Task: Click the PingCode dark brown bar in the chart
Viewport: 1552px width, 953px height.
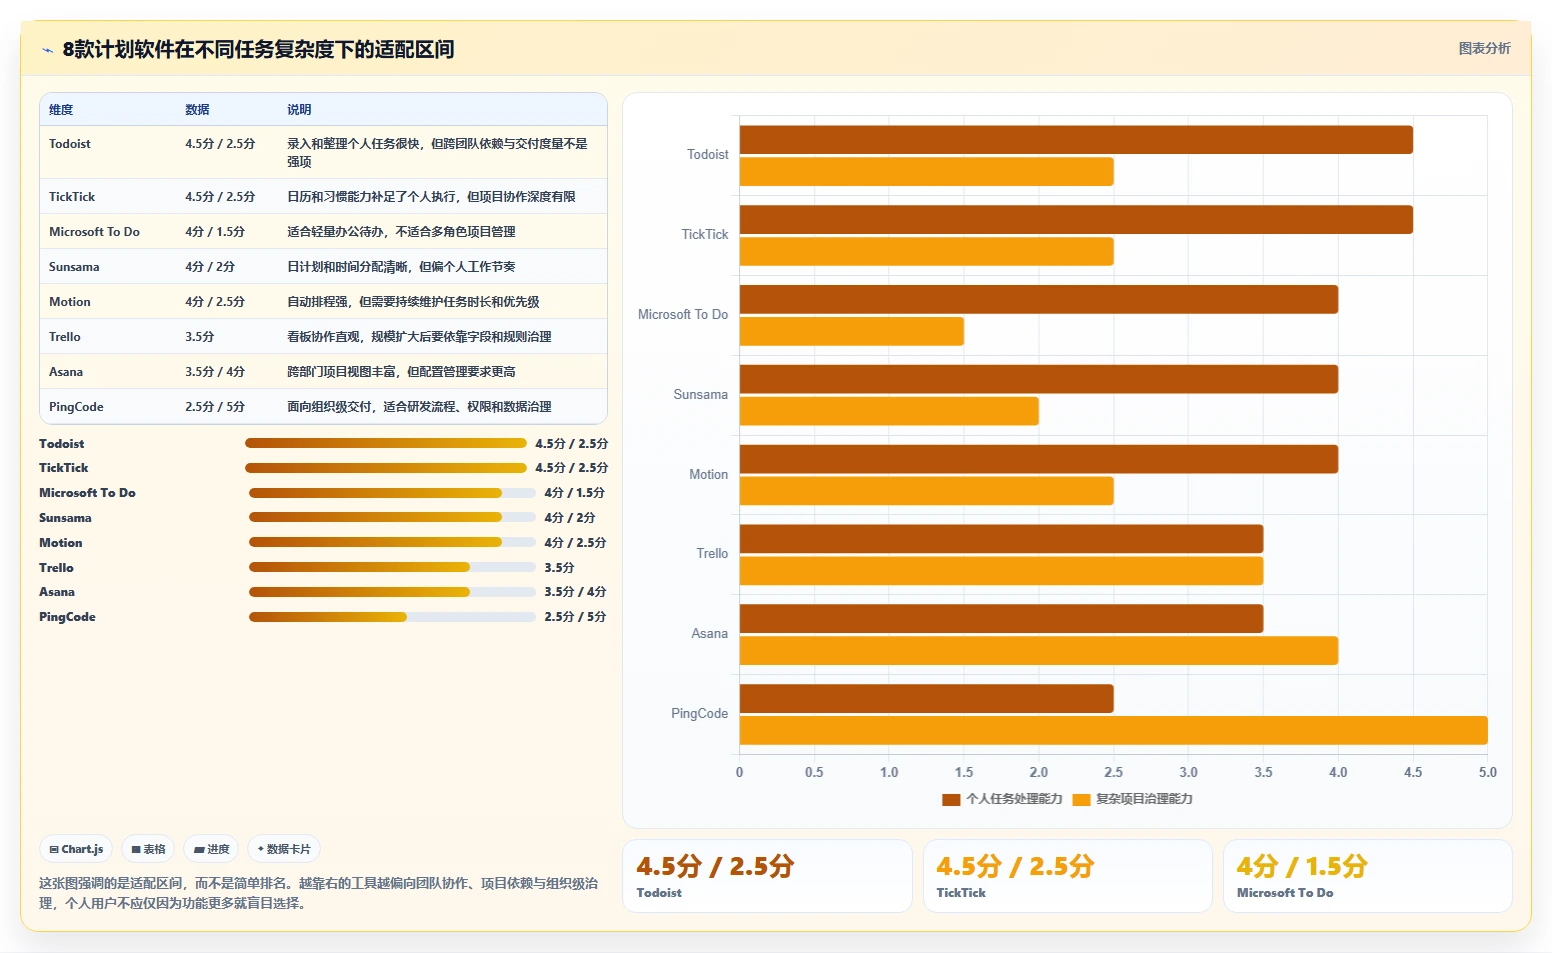Action: [927, 699]
